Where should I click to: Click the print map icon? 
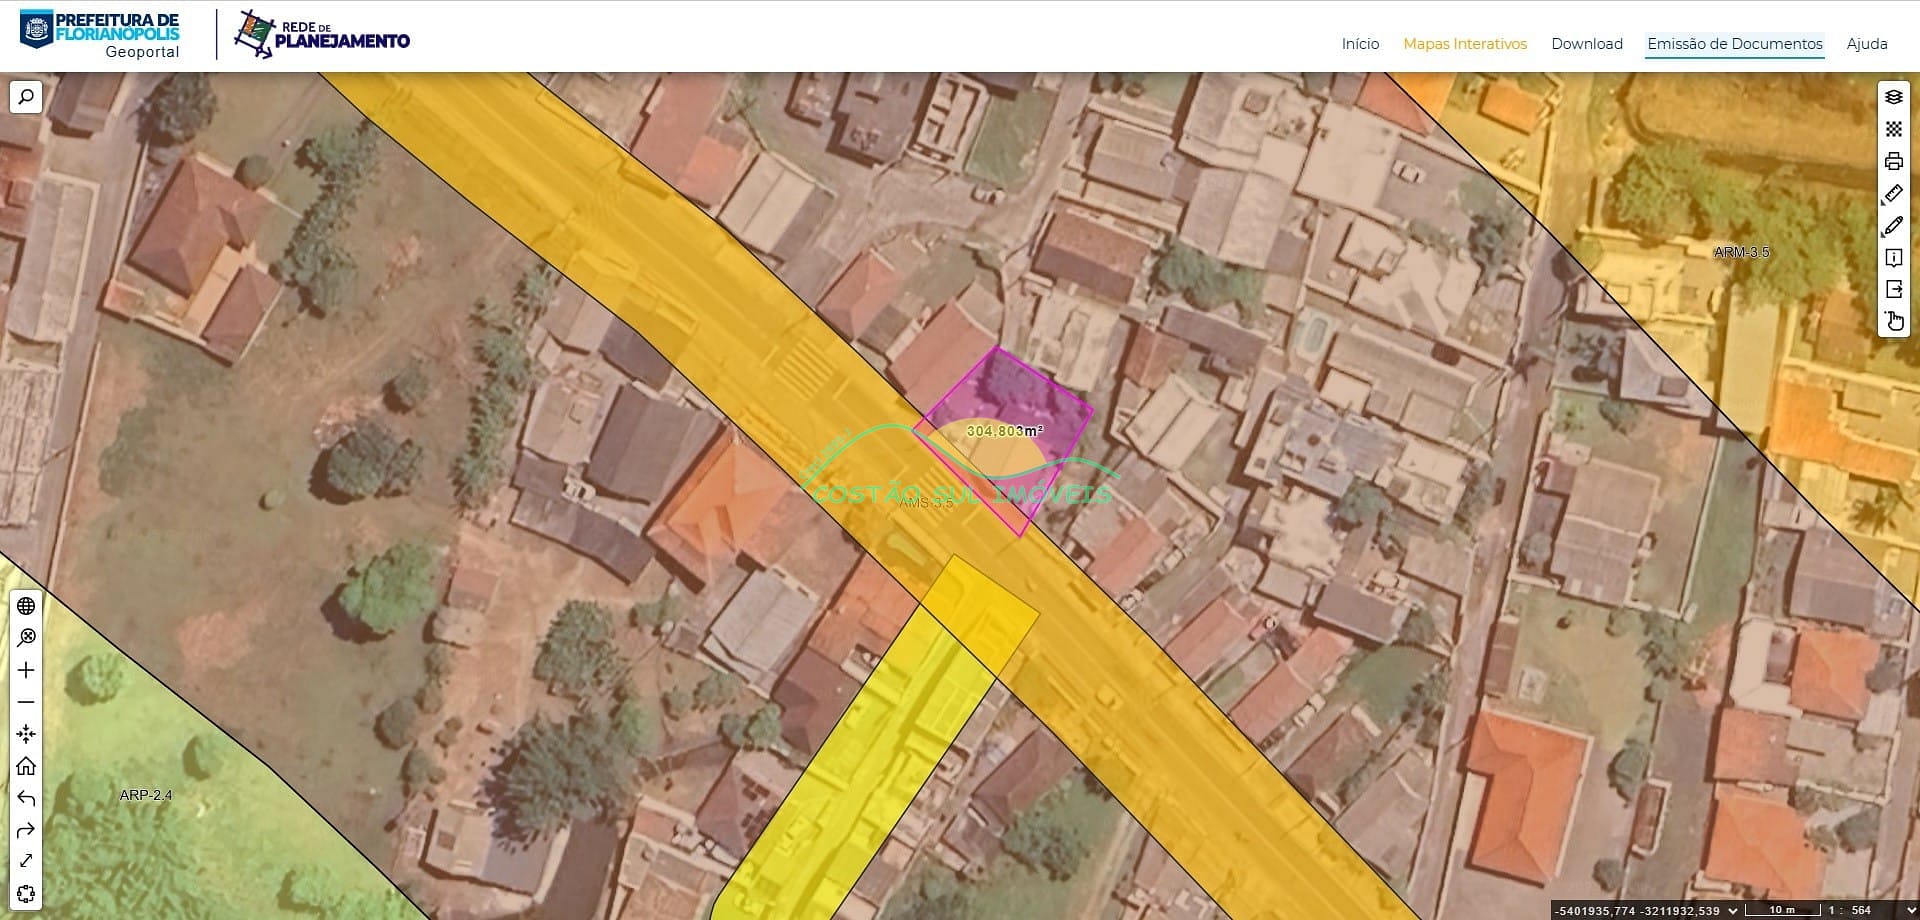1893,161
